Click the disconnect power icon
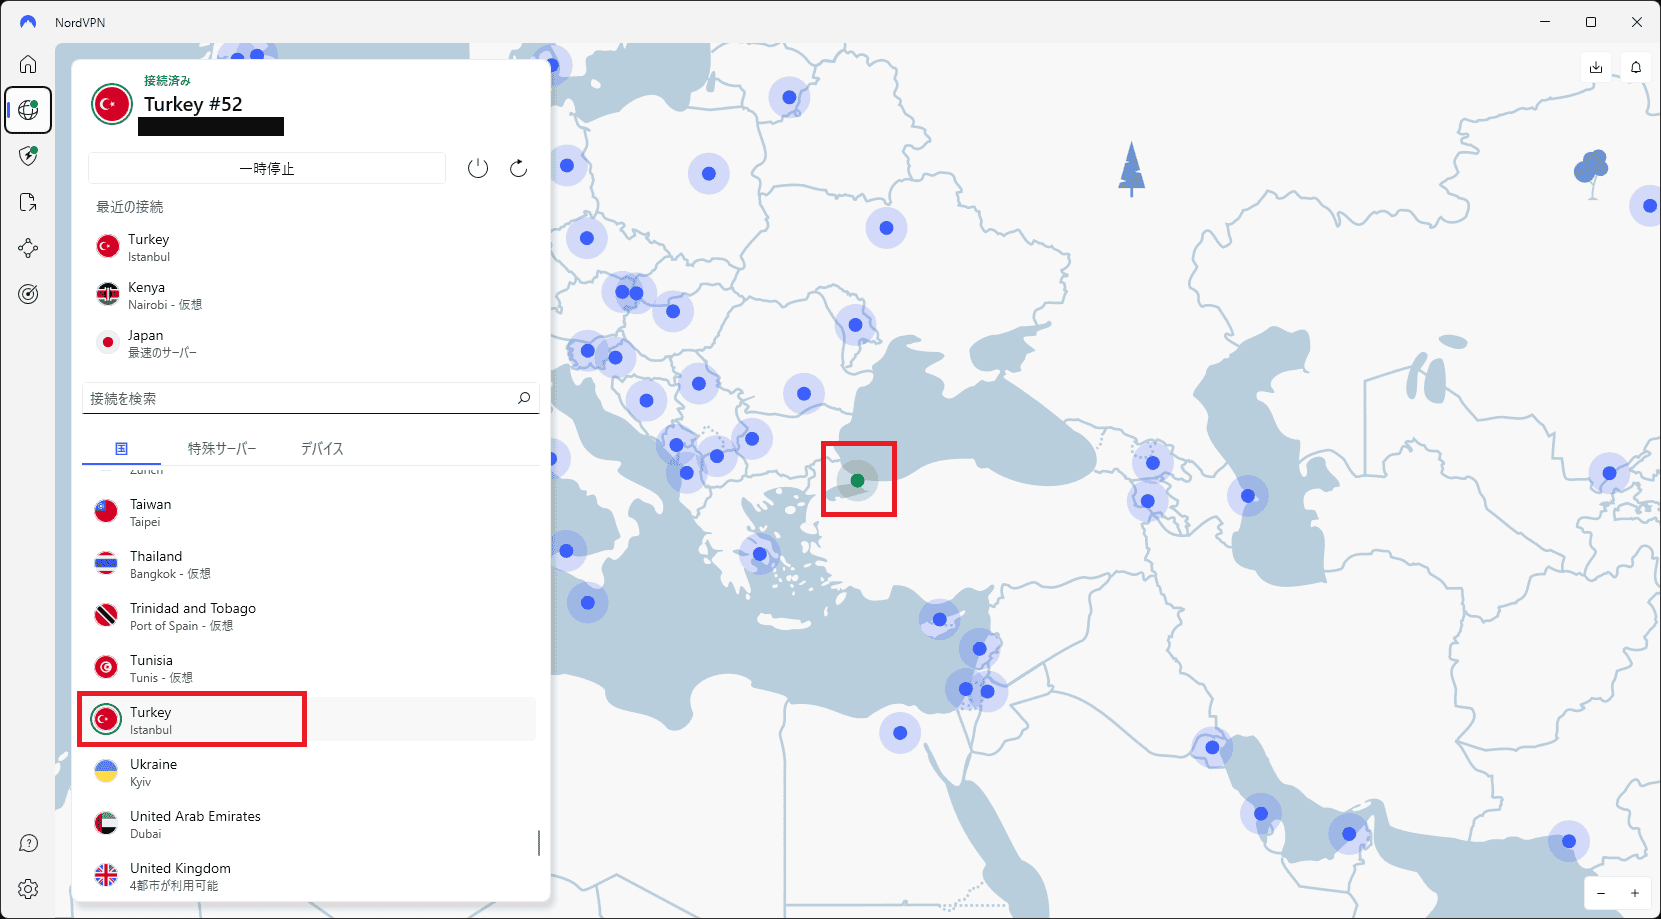This screenshot has width=1661, height=919. [478, 168]
